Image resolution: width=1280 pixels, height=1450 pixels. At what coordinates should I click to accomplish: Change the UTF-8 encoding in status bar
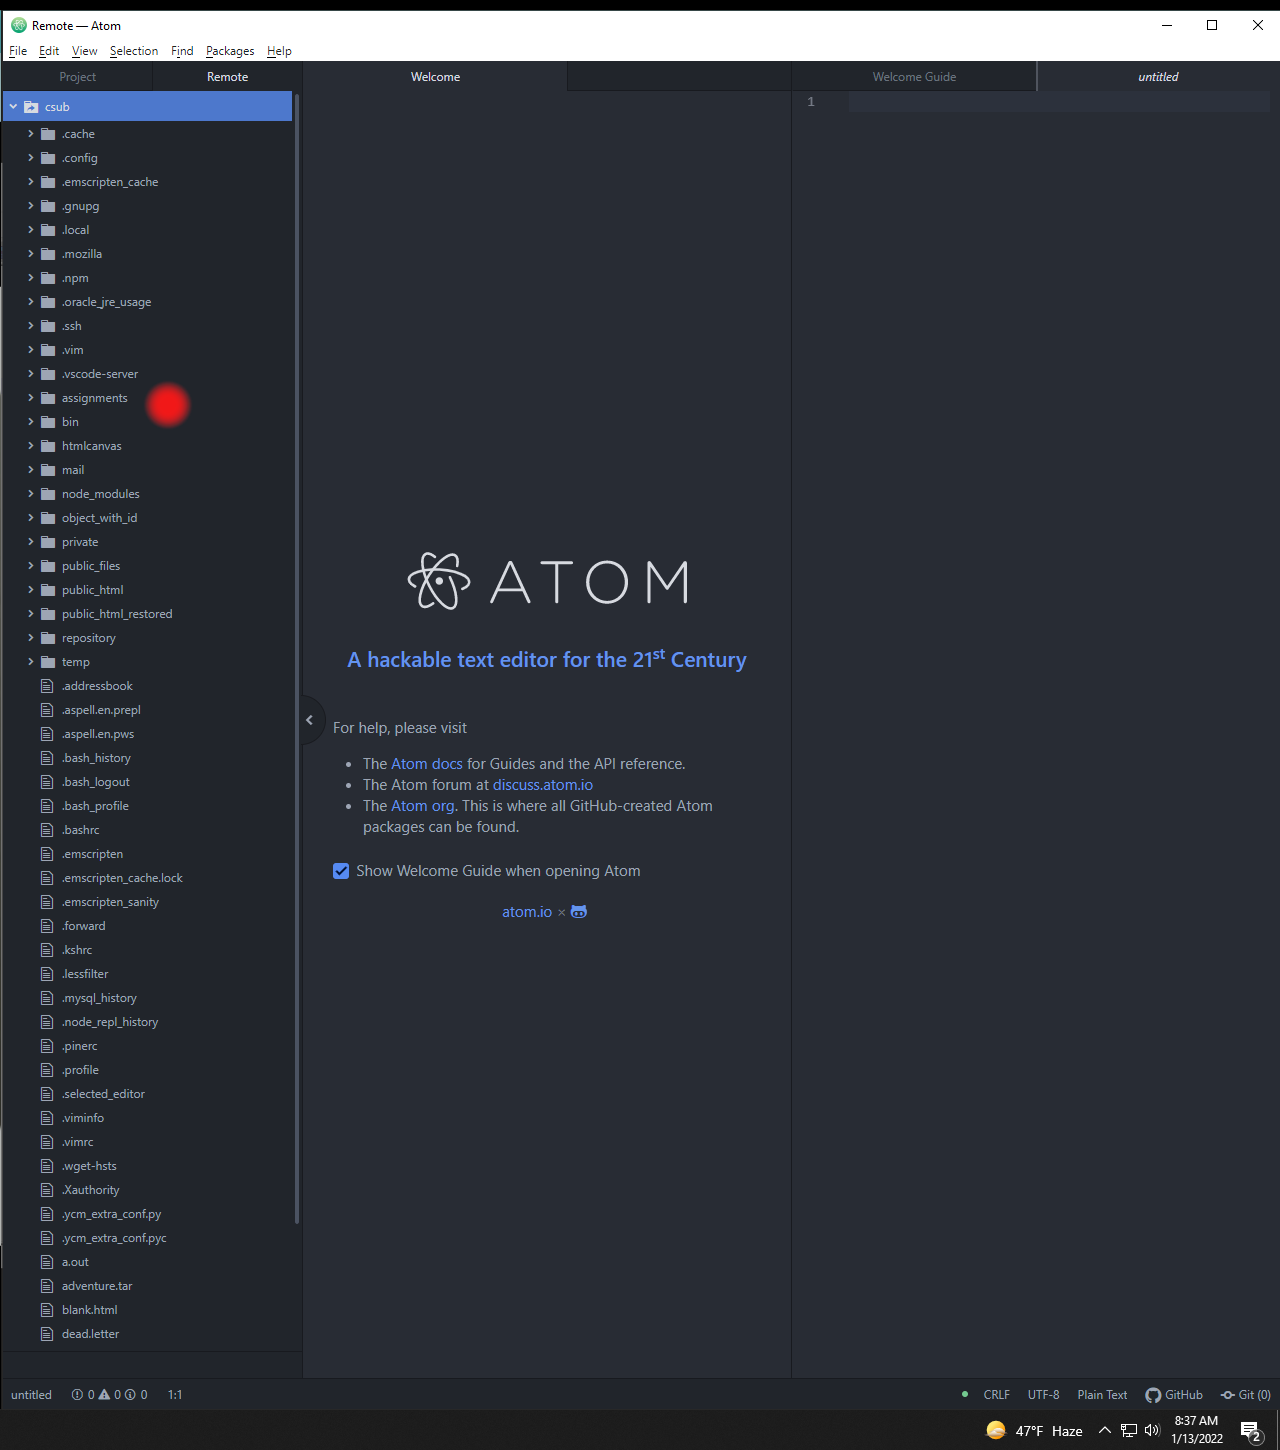[x=1043, y=1395]
